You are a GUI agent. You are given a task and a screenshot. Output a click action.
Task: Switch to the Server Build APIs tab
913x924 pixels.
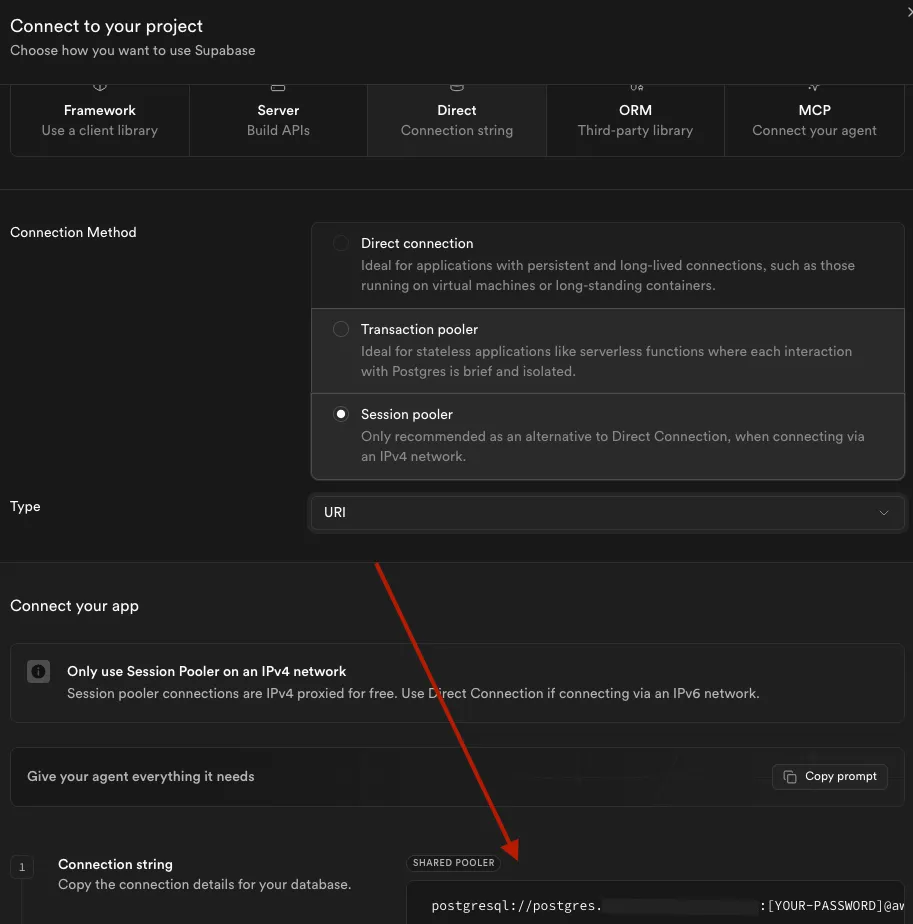278,120
